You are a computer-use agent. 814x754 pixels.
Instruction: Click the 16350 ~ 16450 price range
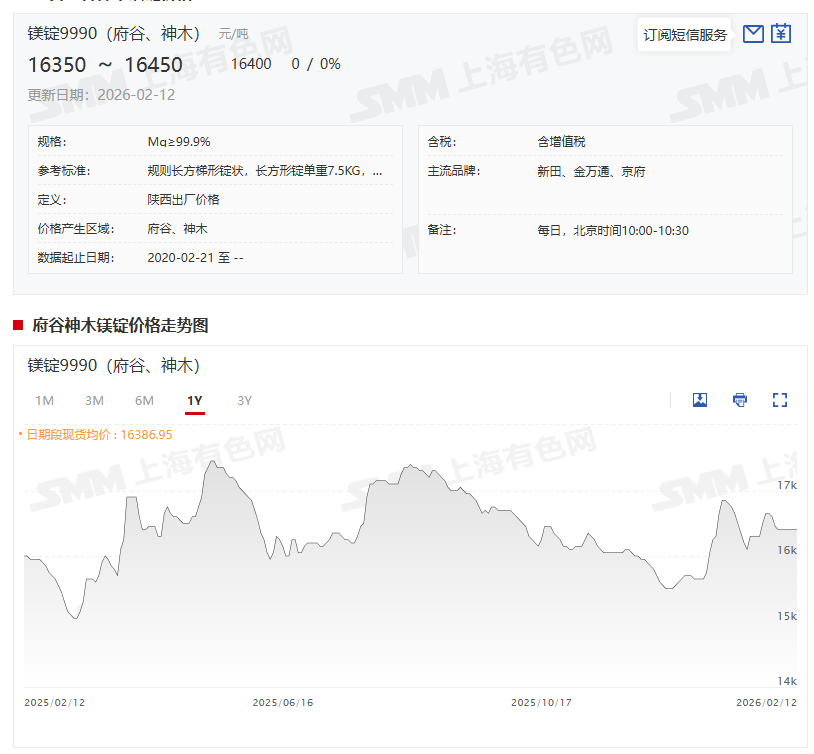[x=105, y=65]
